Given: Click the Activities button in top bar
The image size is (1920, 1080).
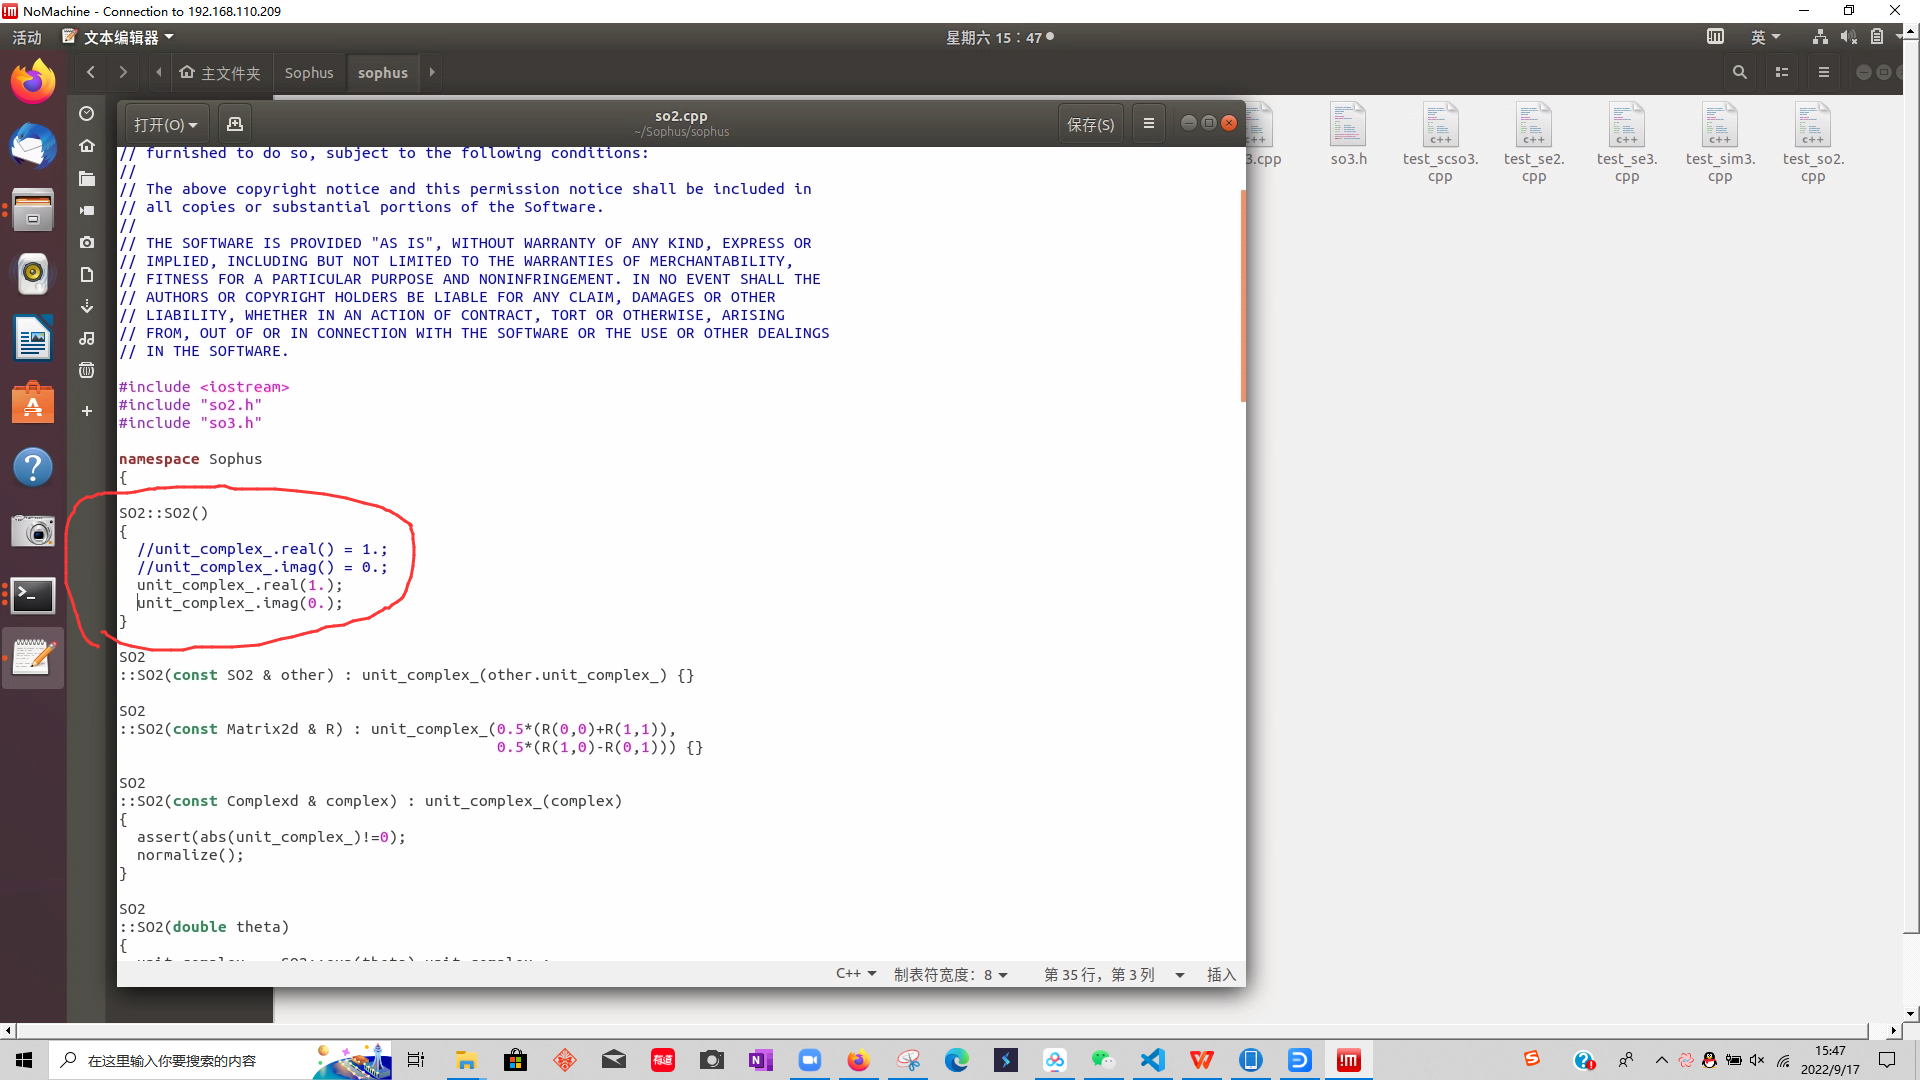Looking at the screenshot, I should (x=27, y=37).
